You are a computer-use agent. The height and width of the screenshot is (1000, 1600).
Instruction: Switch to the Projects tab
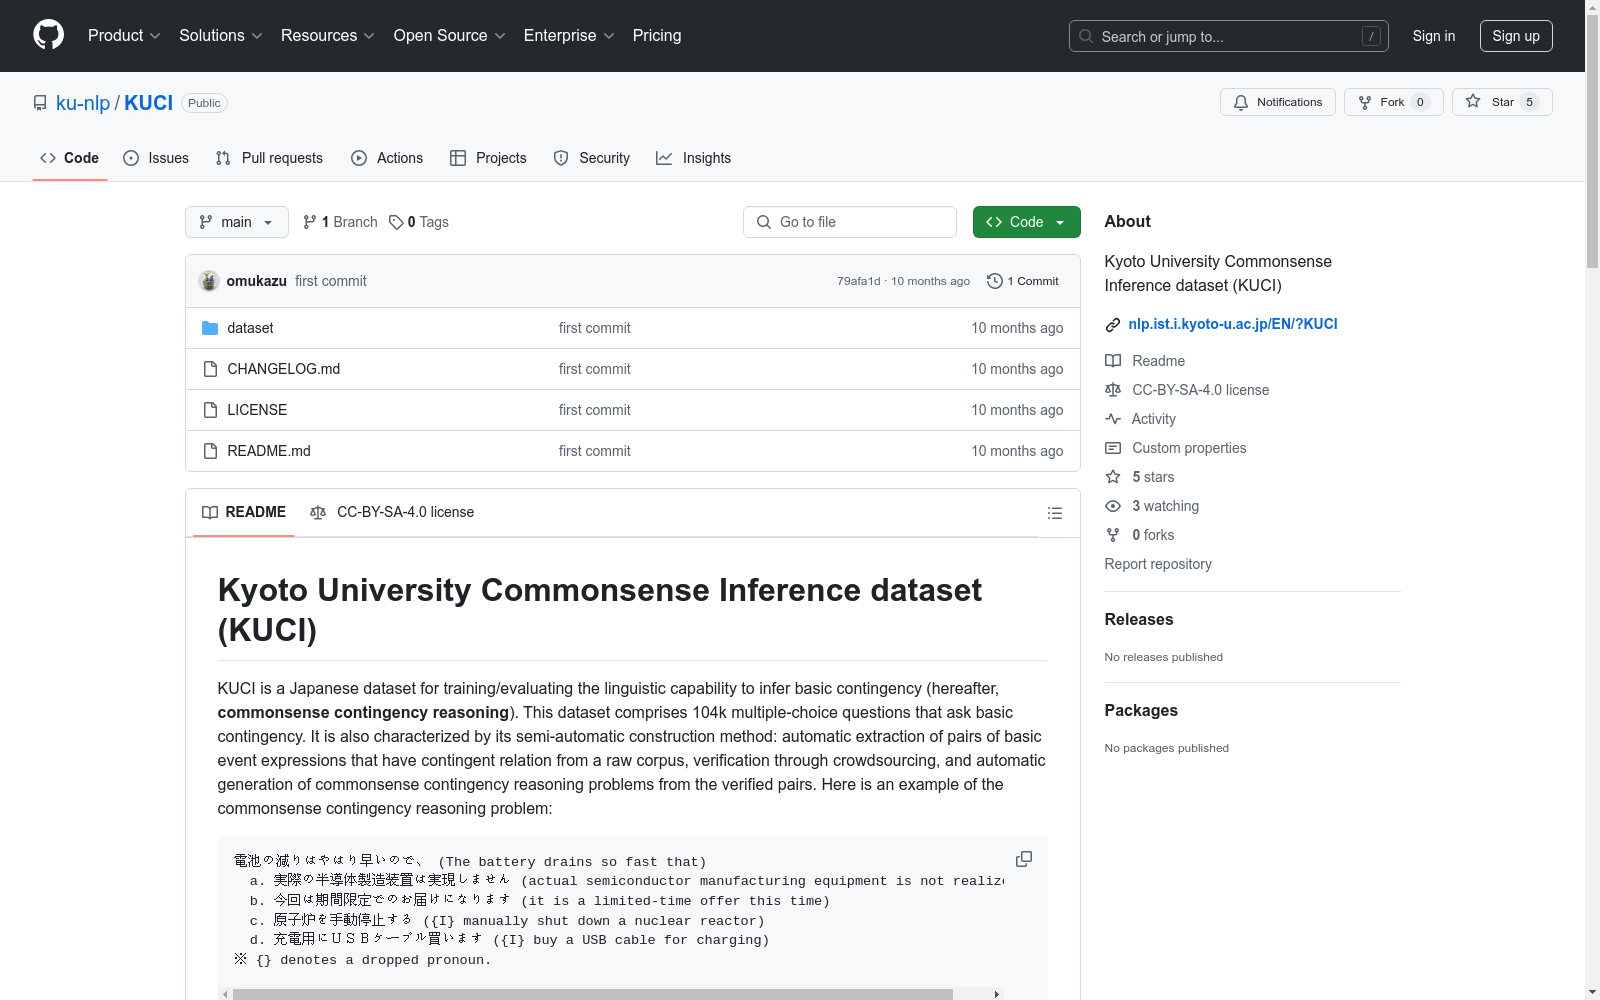(488, 158)
